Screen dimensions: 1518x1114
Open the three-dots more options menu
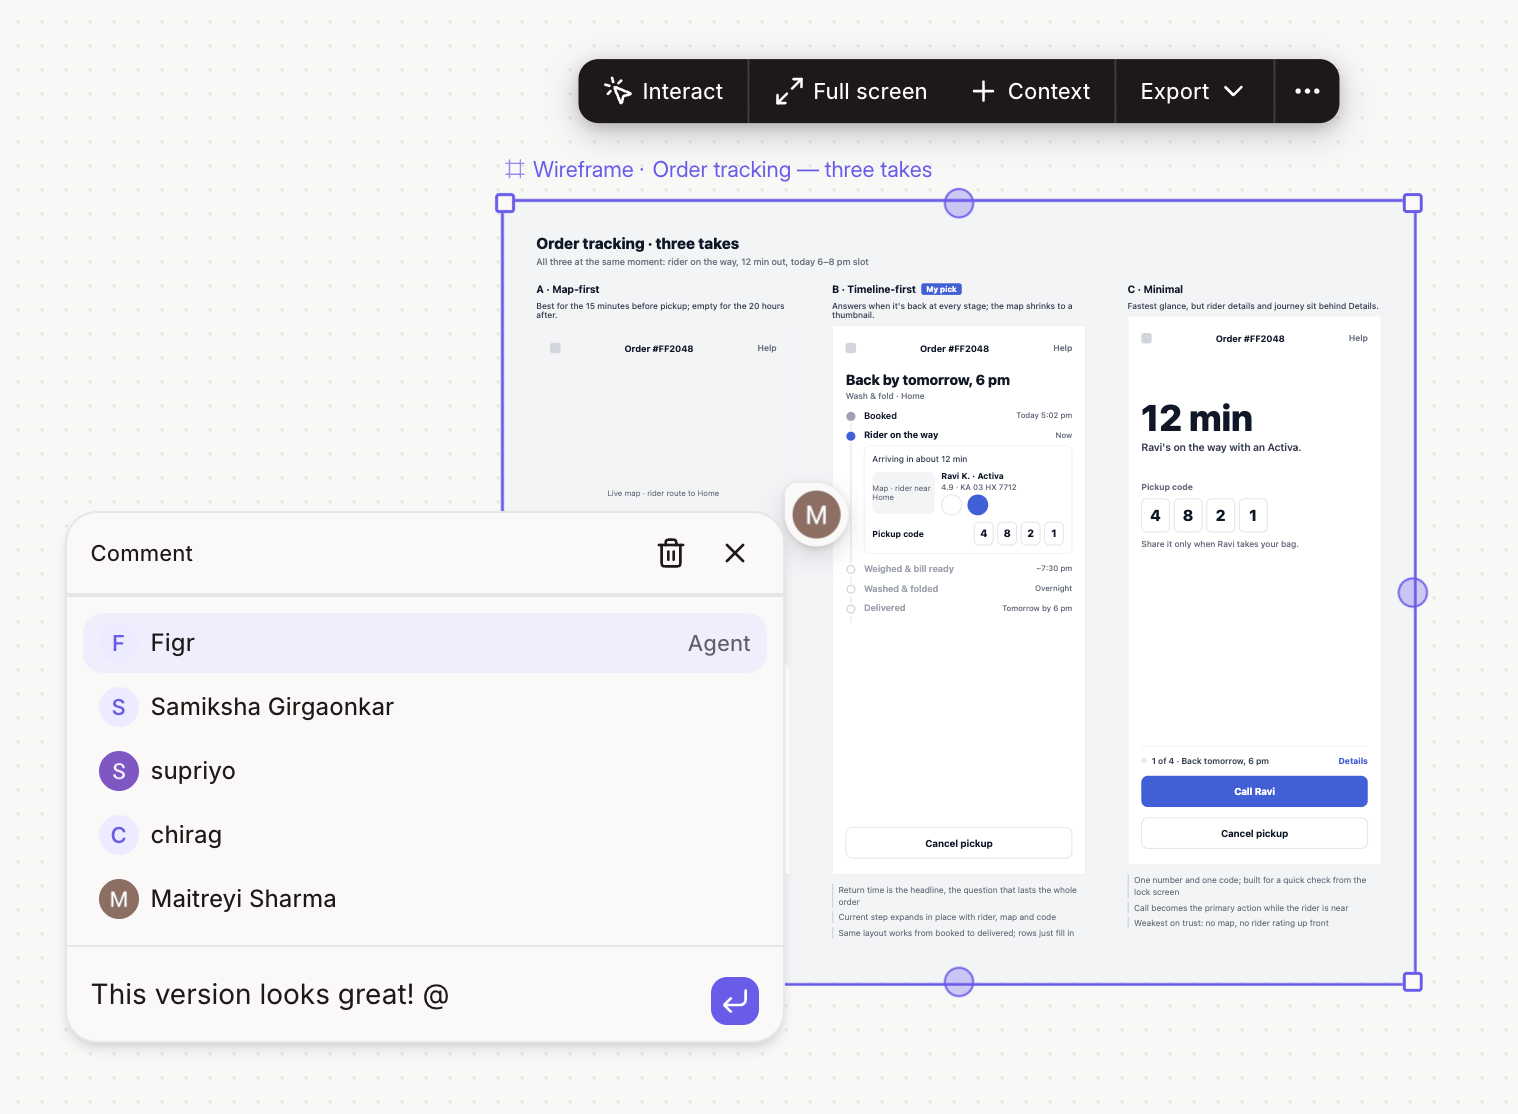pyautogui.click(x=1307, y=91)
